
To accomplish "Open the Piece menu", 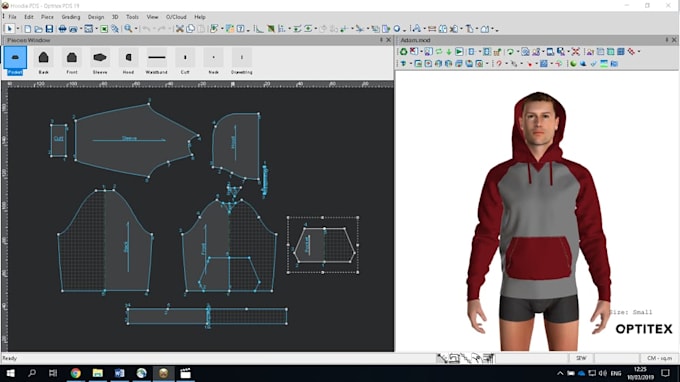I will tap(47, 17).
